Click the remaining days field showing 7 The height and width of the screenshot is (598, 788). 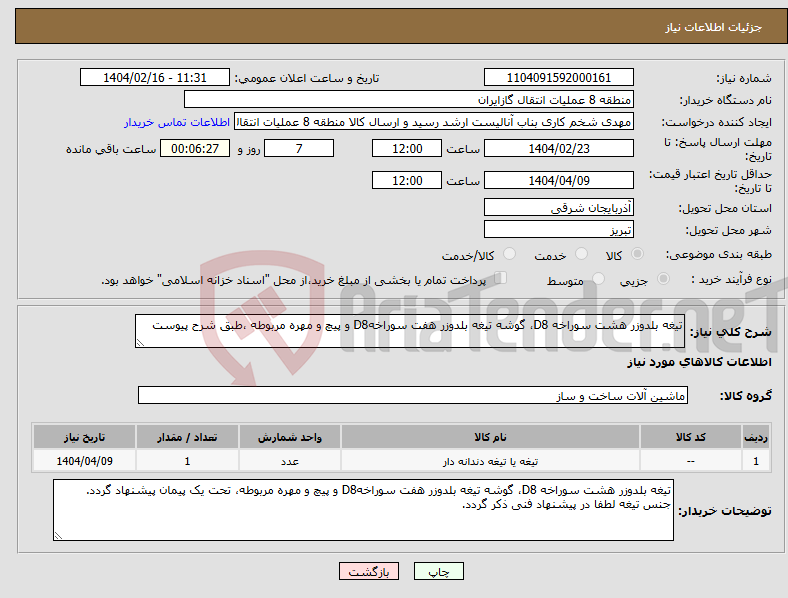tap(299, 148)
